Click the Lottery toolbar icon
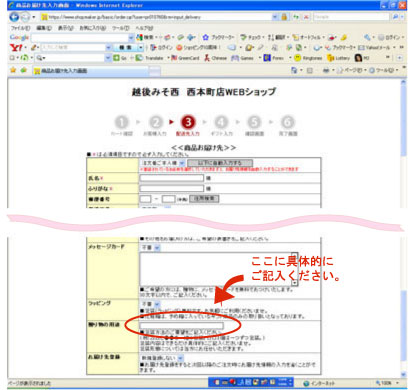 click(339, 58)
